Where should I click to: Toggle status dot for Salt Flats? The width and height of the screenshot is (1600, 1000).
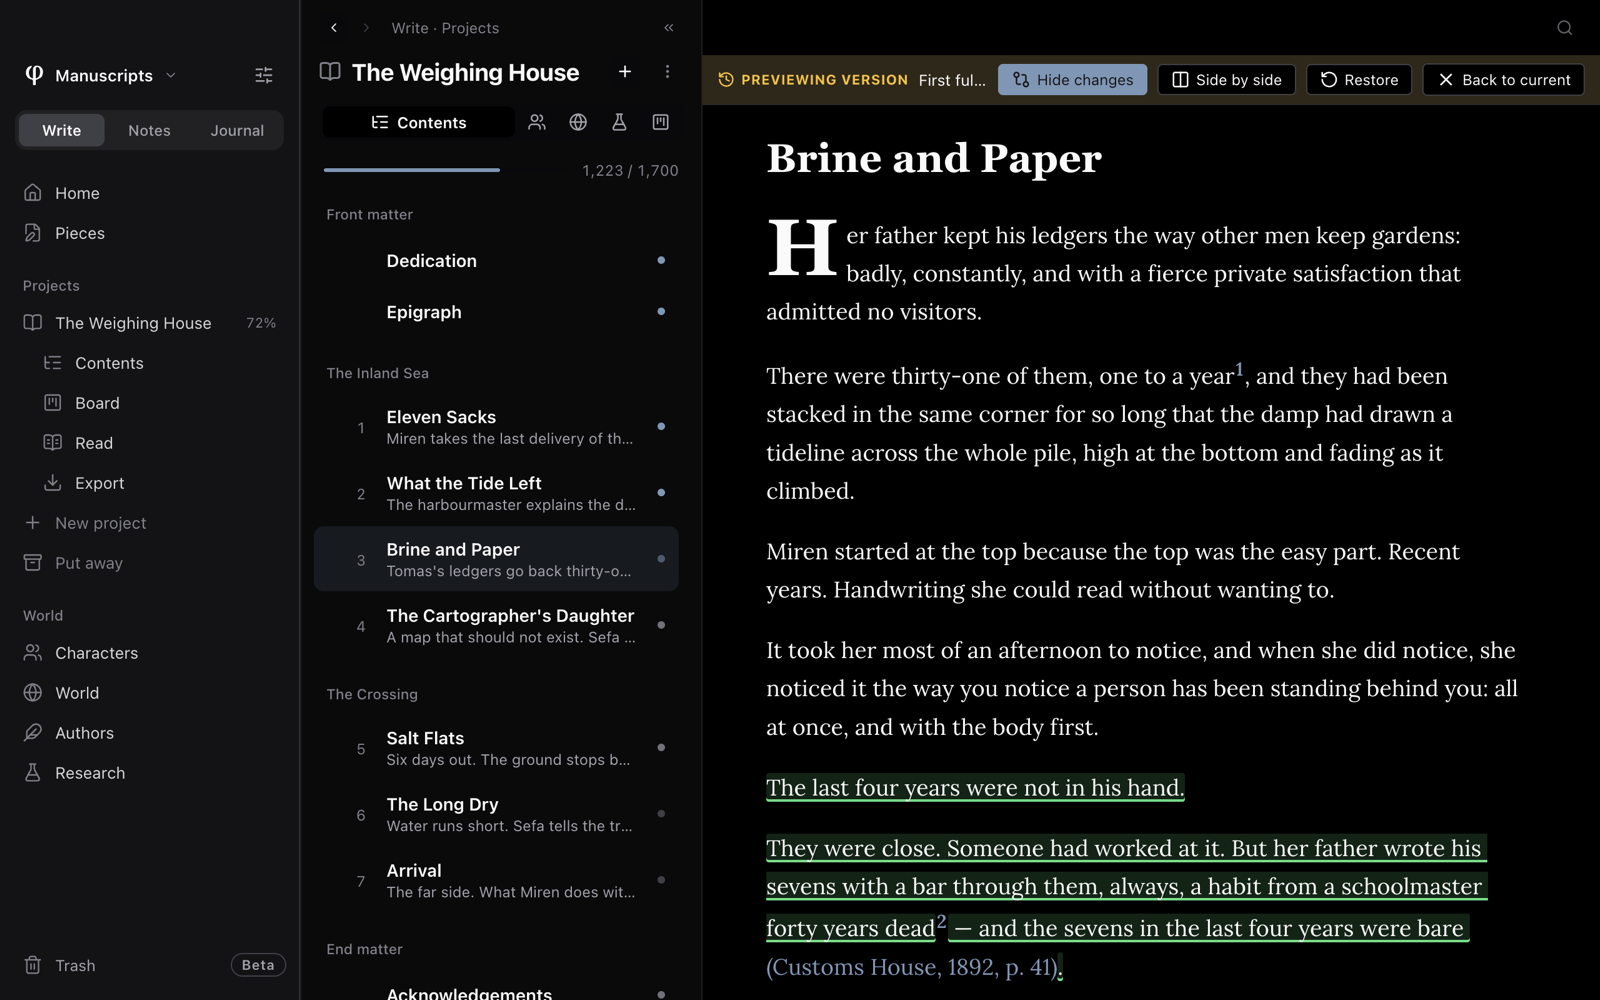661,748
